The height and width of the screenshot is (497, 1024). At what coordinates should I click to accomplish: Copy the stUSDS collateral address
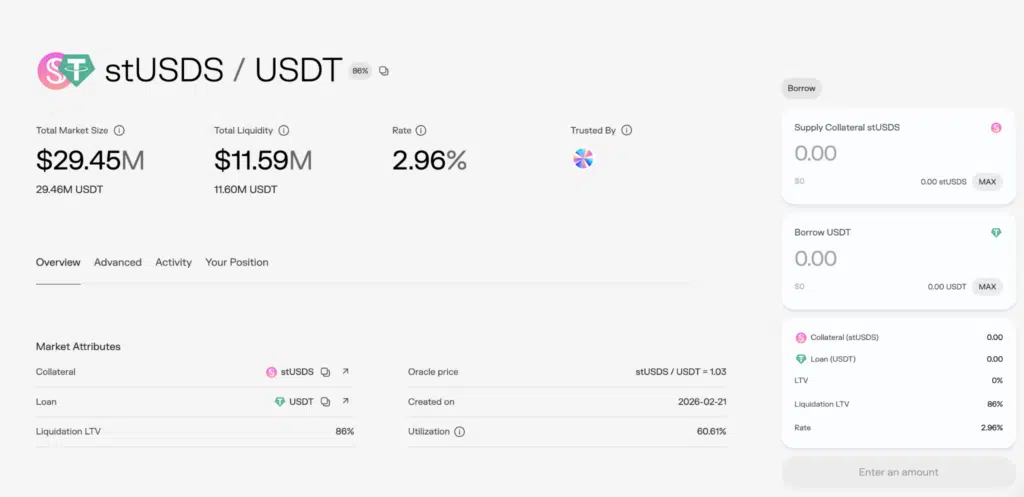[x=325, y=372]
